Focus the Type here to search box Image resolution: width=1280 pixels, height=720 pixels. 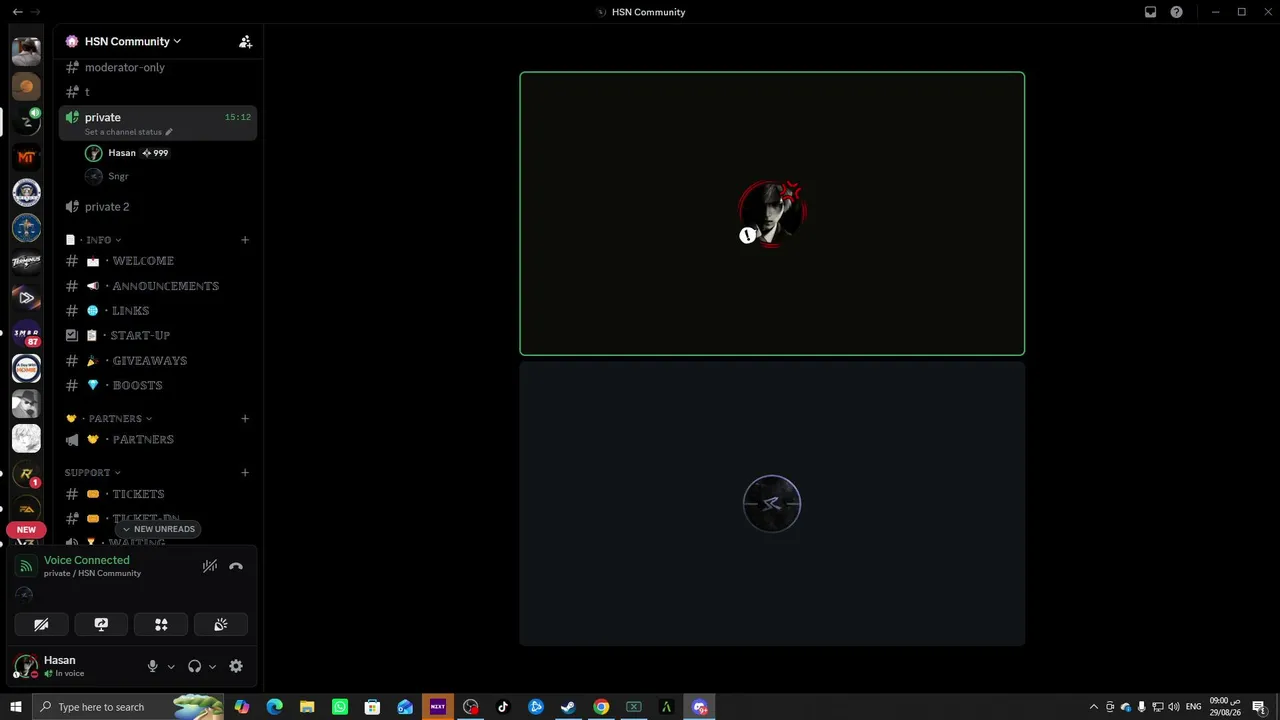click(x=127, y=707)
